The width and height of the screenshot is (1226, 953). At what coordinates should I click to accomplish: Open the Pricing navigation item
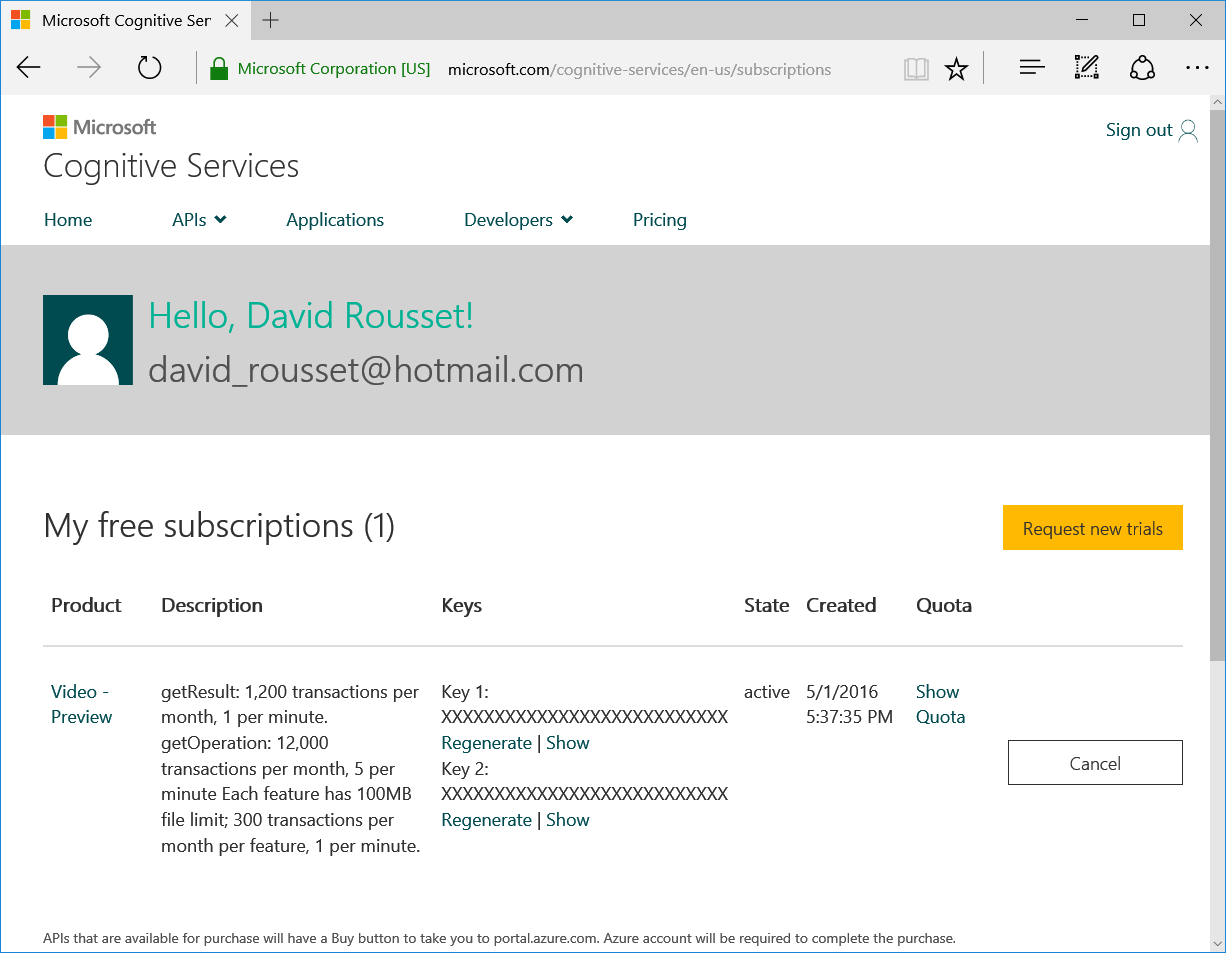tap(660, 220)
